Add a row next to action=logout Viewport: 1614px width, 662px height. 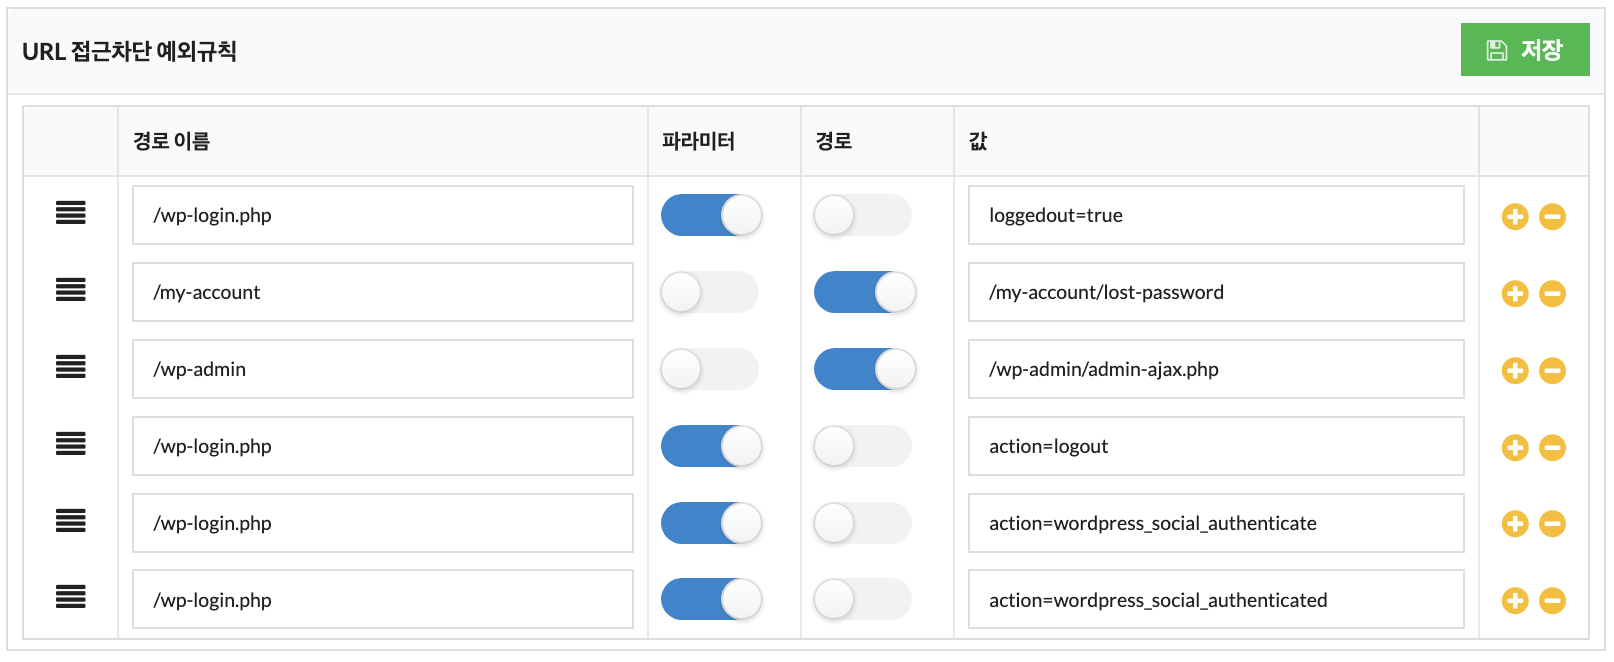click(1515, 447)
